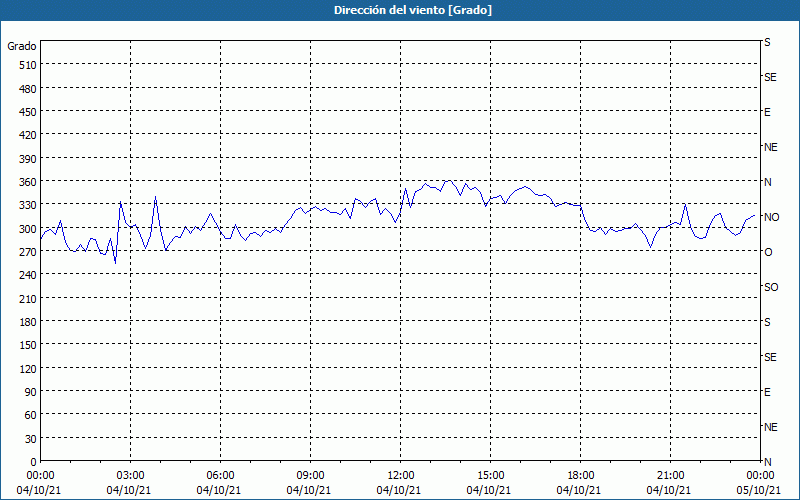Click the 60 degree axis label
This screenshot has width=800, height=500.
(31, 415)
